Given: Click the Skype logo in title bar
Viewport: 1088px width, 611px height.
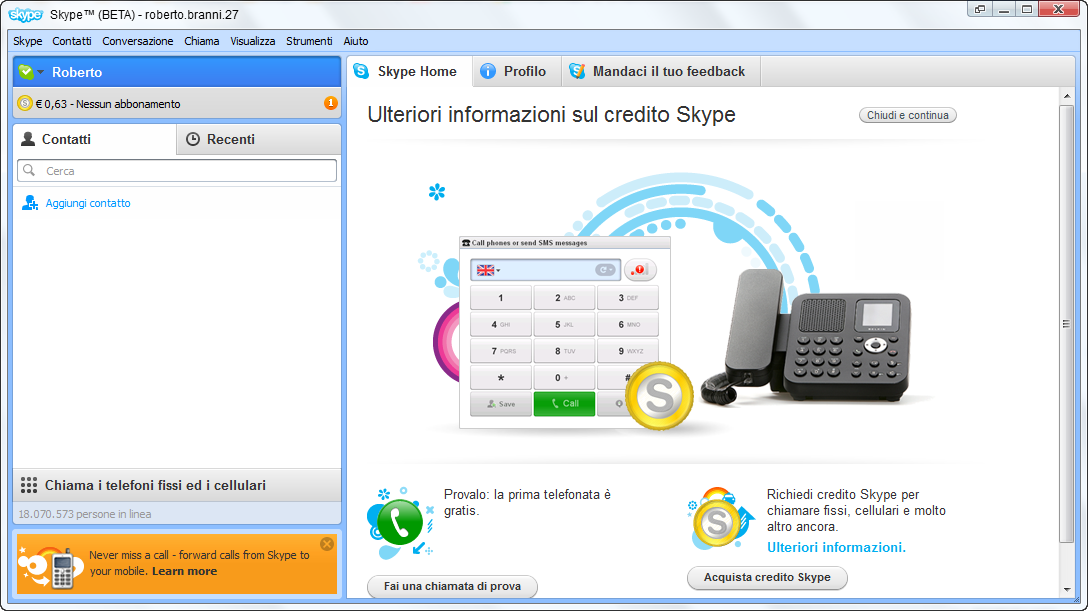Looking at the screenshot, I should pyautogui.click(x=26, y=15).
